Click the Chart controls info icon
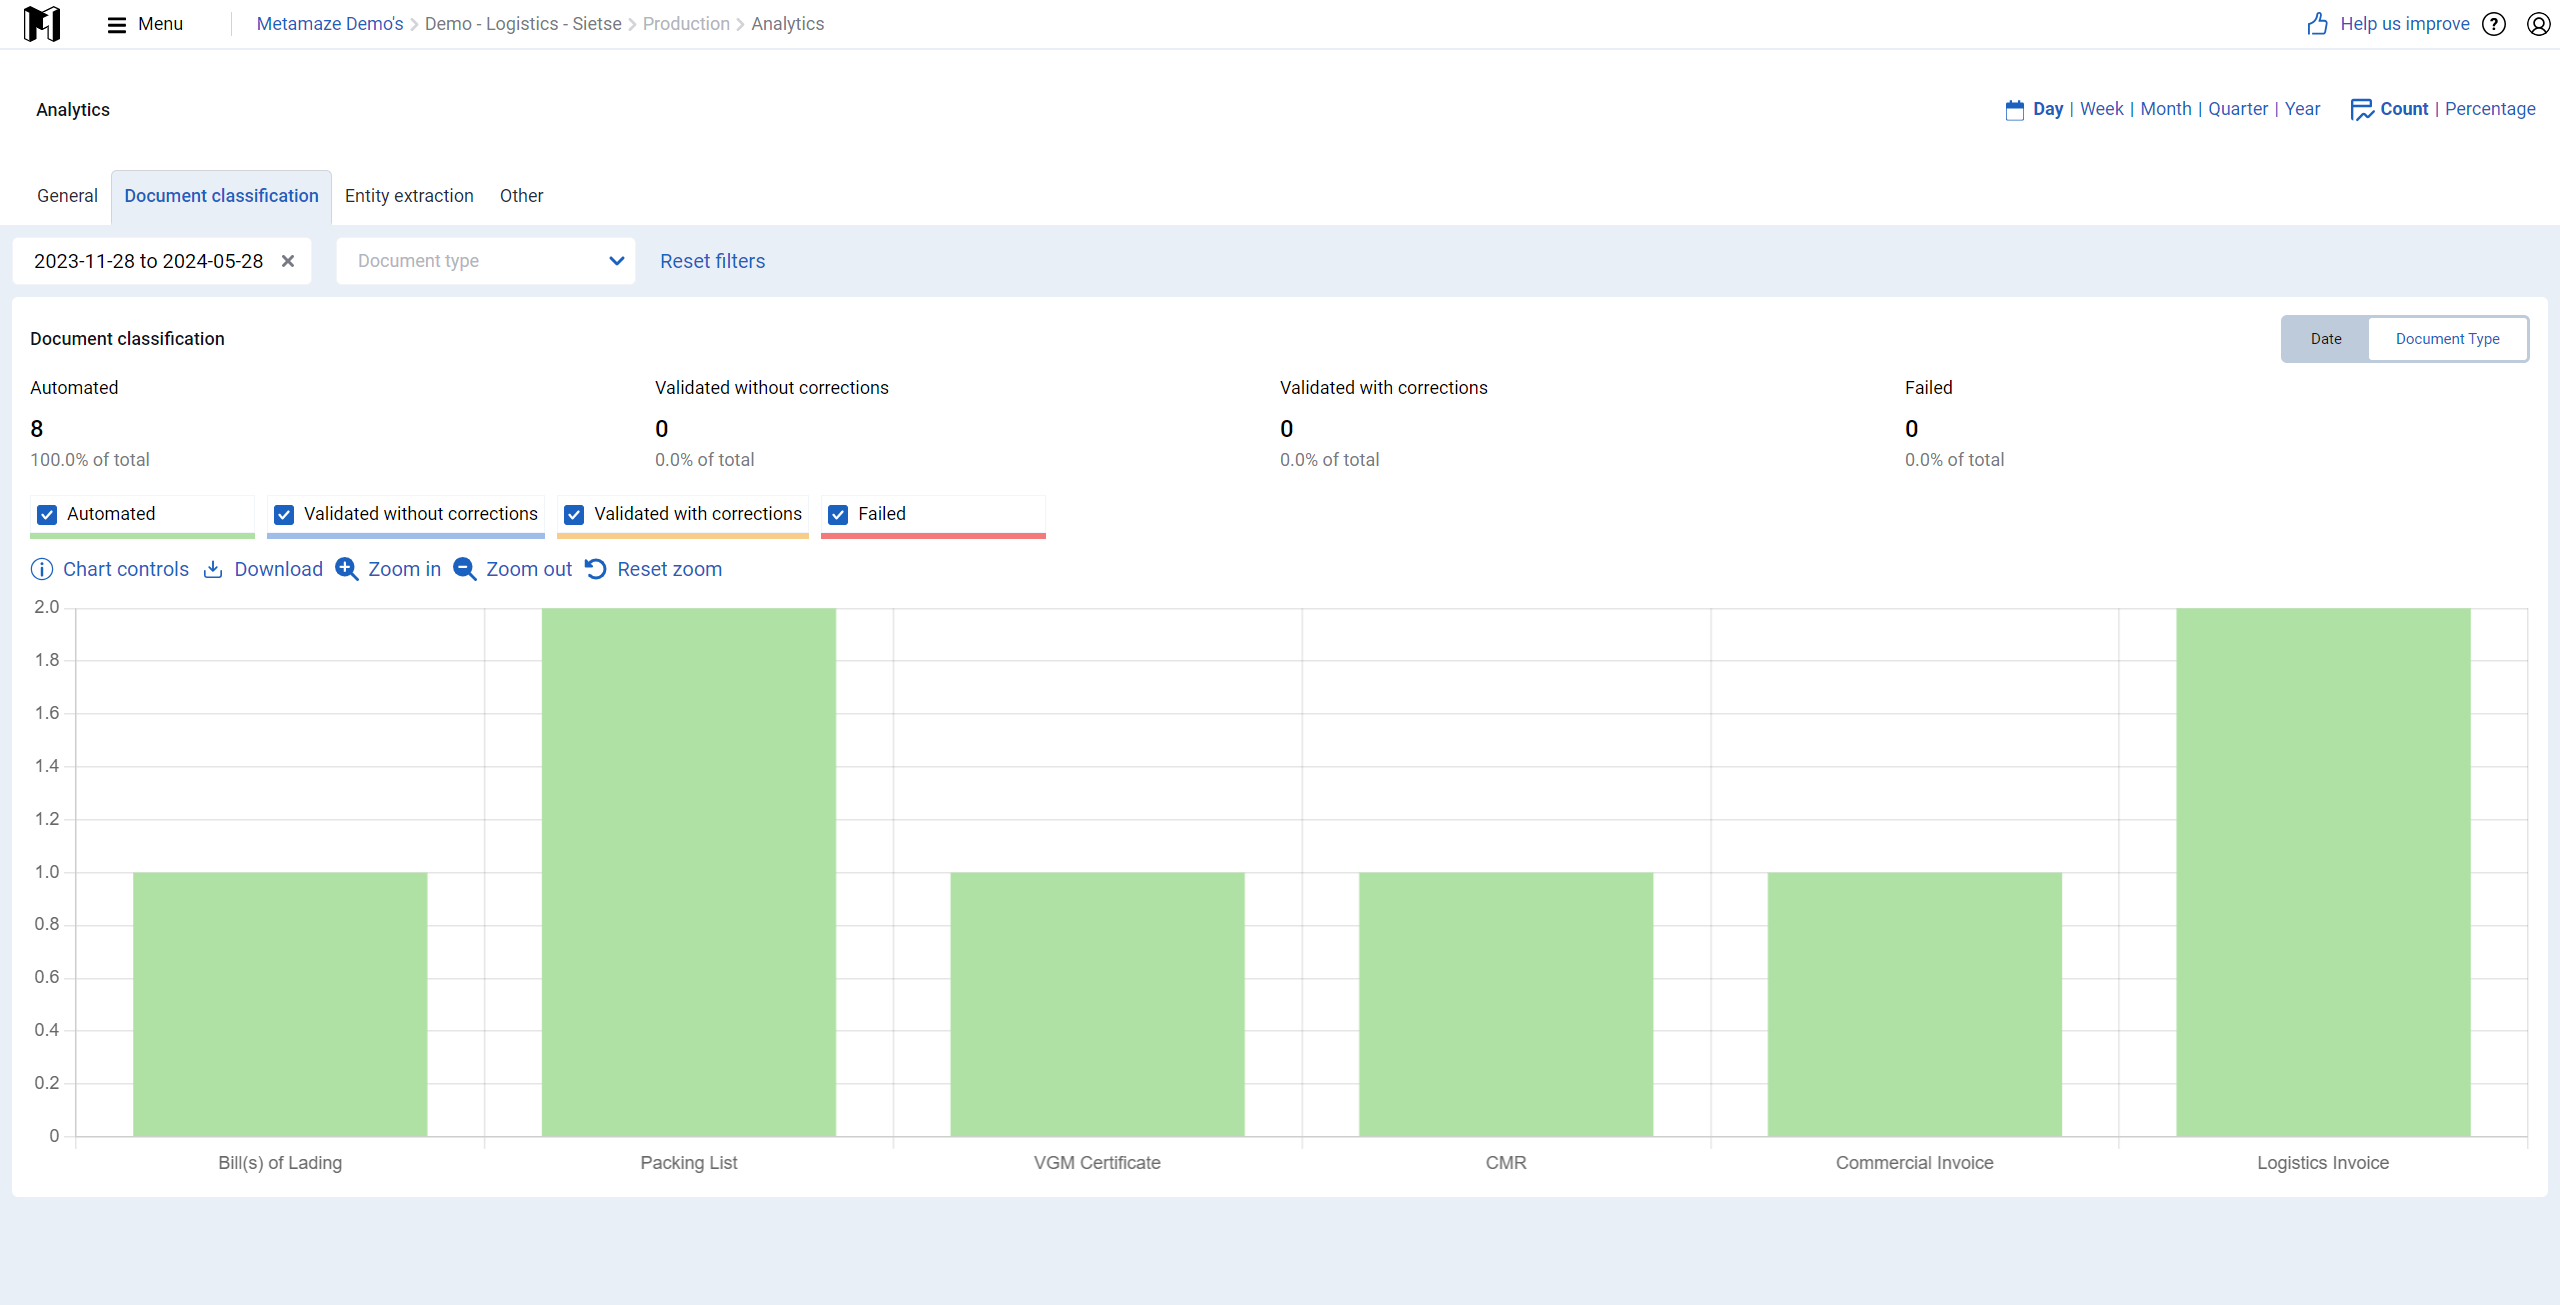The width and height of the screenshot is (2560, 1305). pos(42,569)
